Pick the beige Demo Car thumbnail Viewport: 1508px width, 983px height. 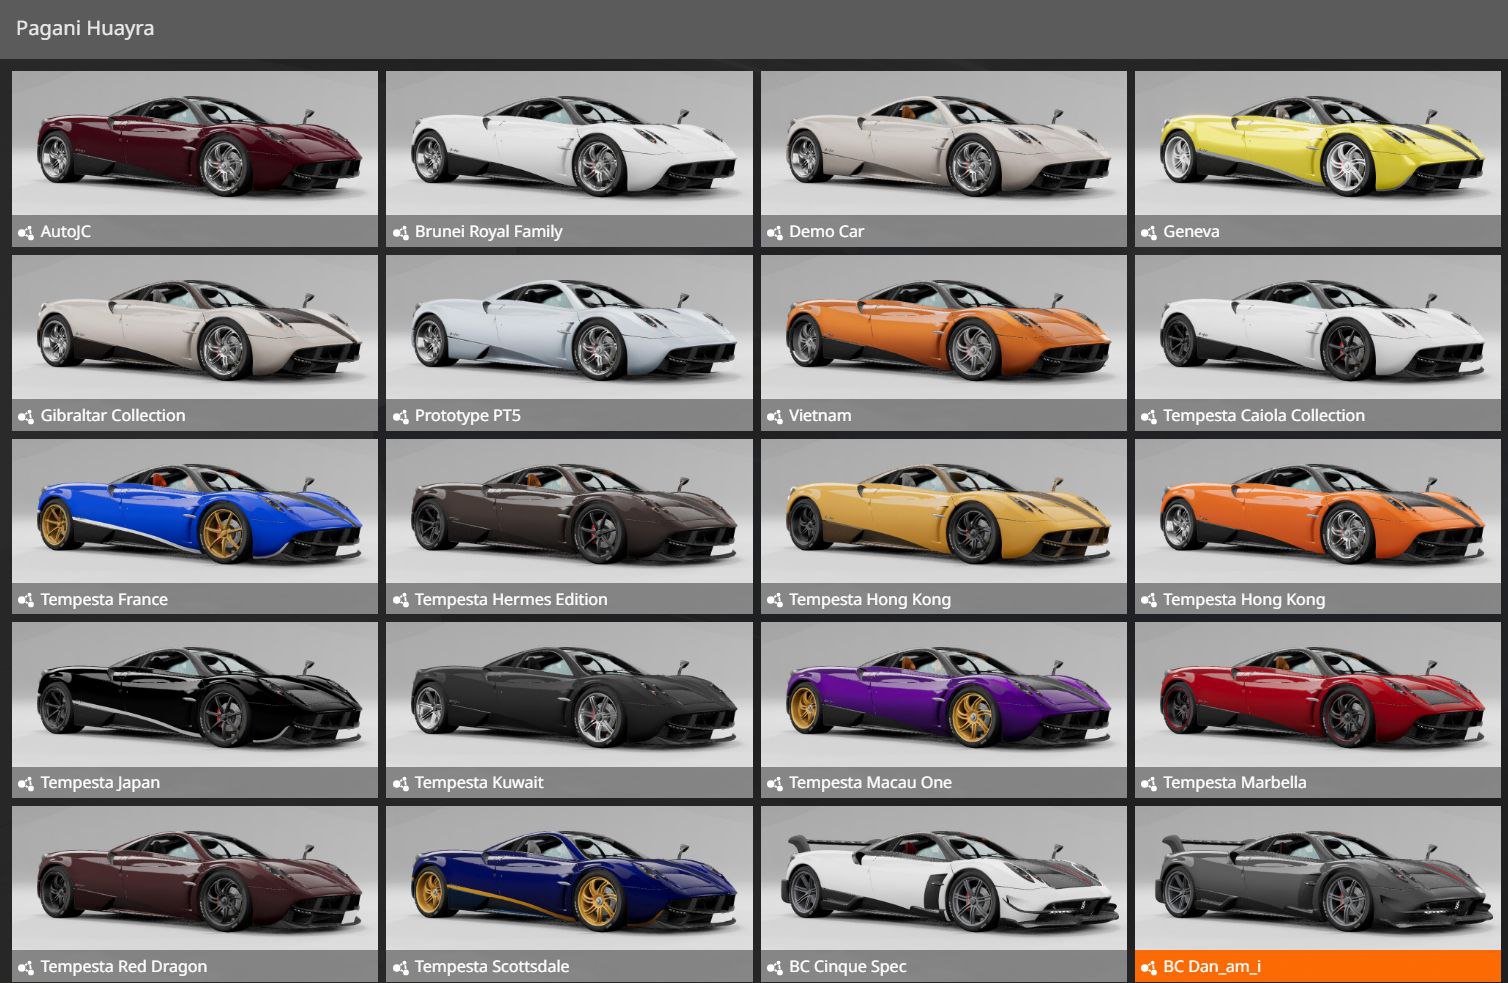[943, 143]
